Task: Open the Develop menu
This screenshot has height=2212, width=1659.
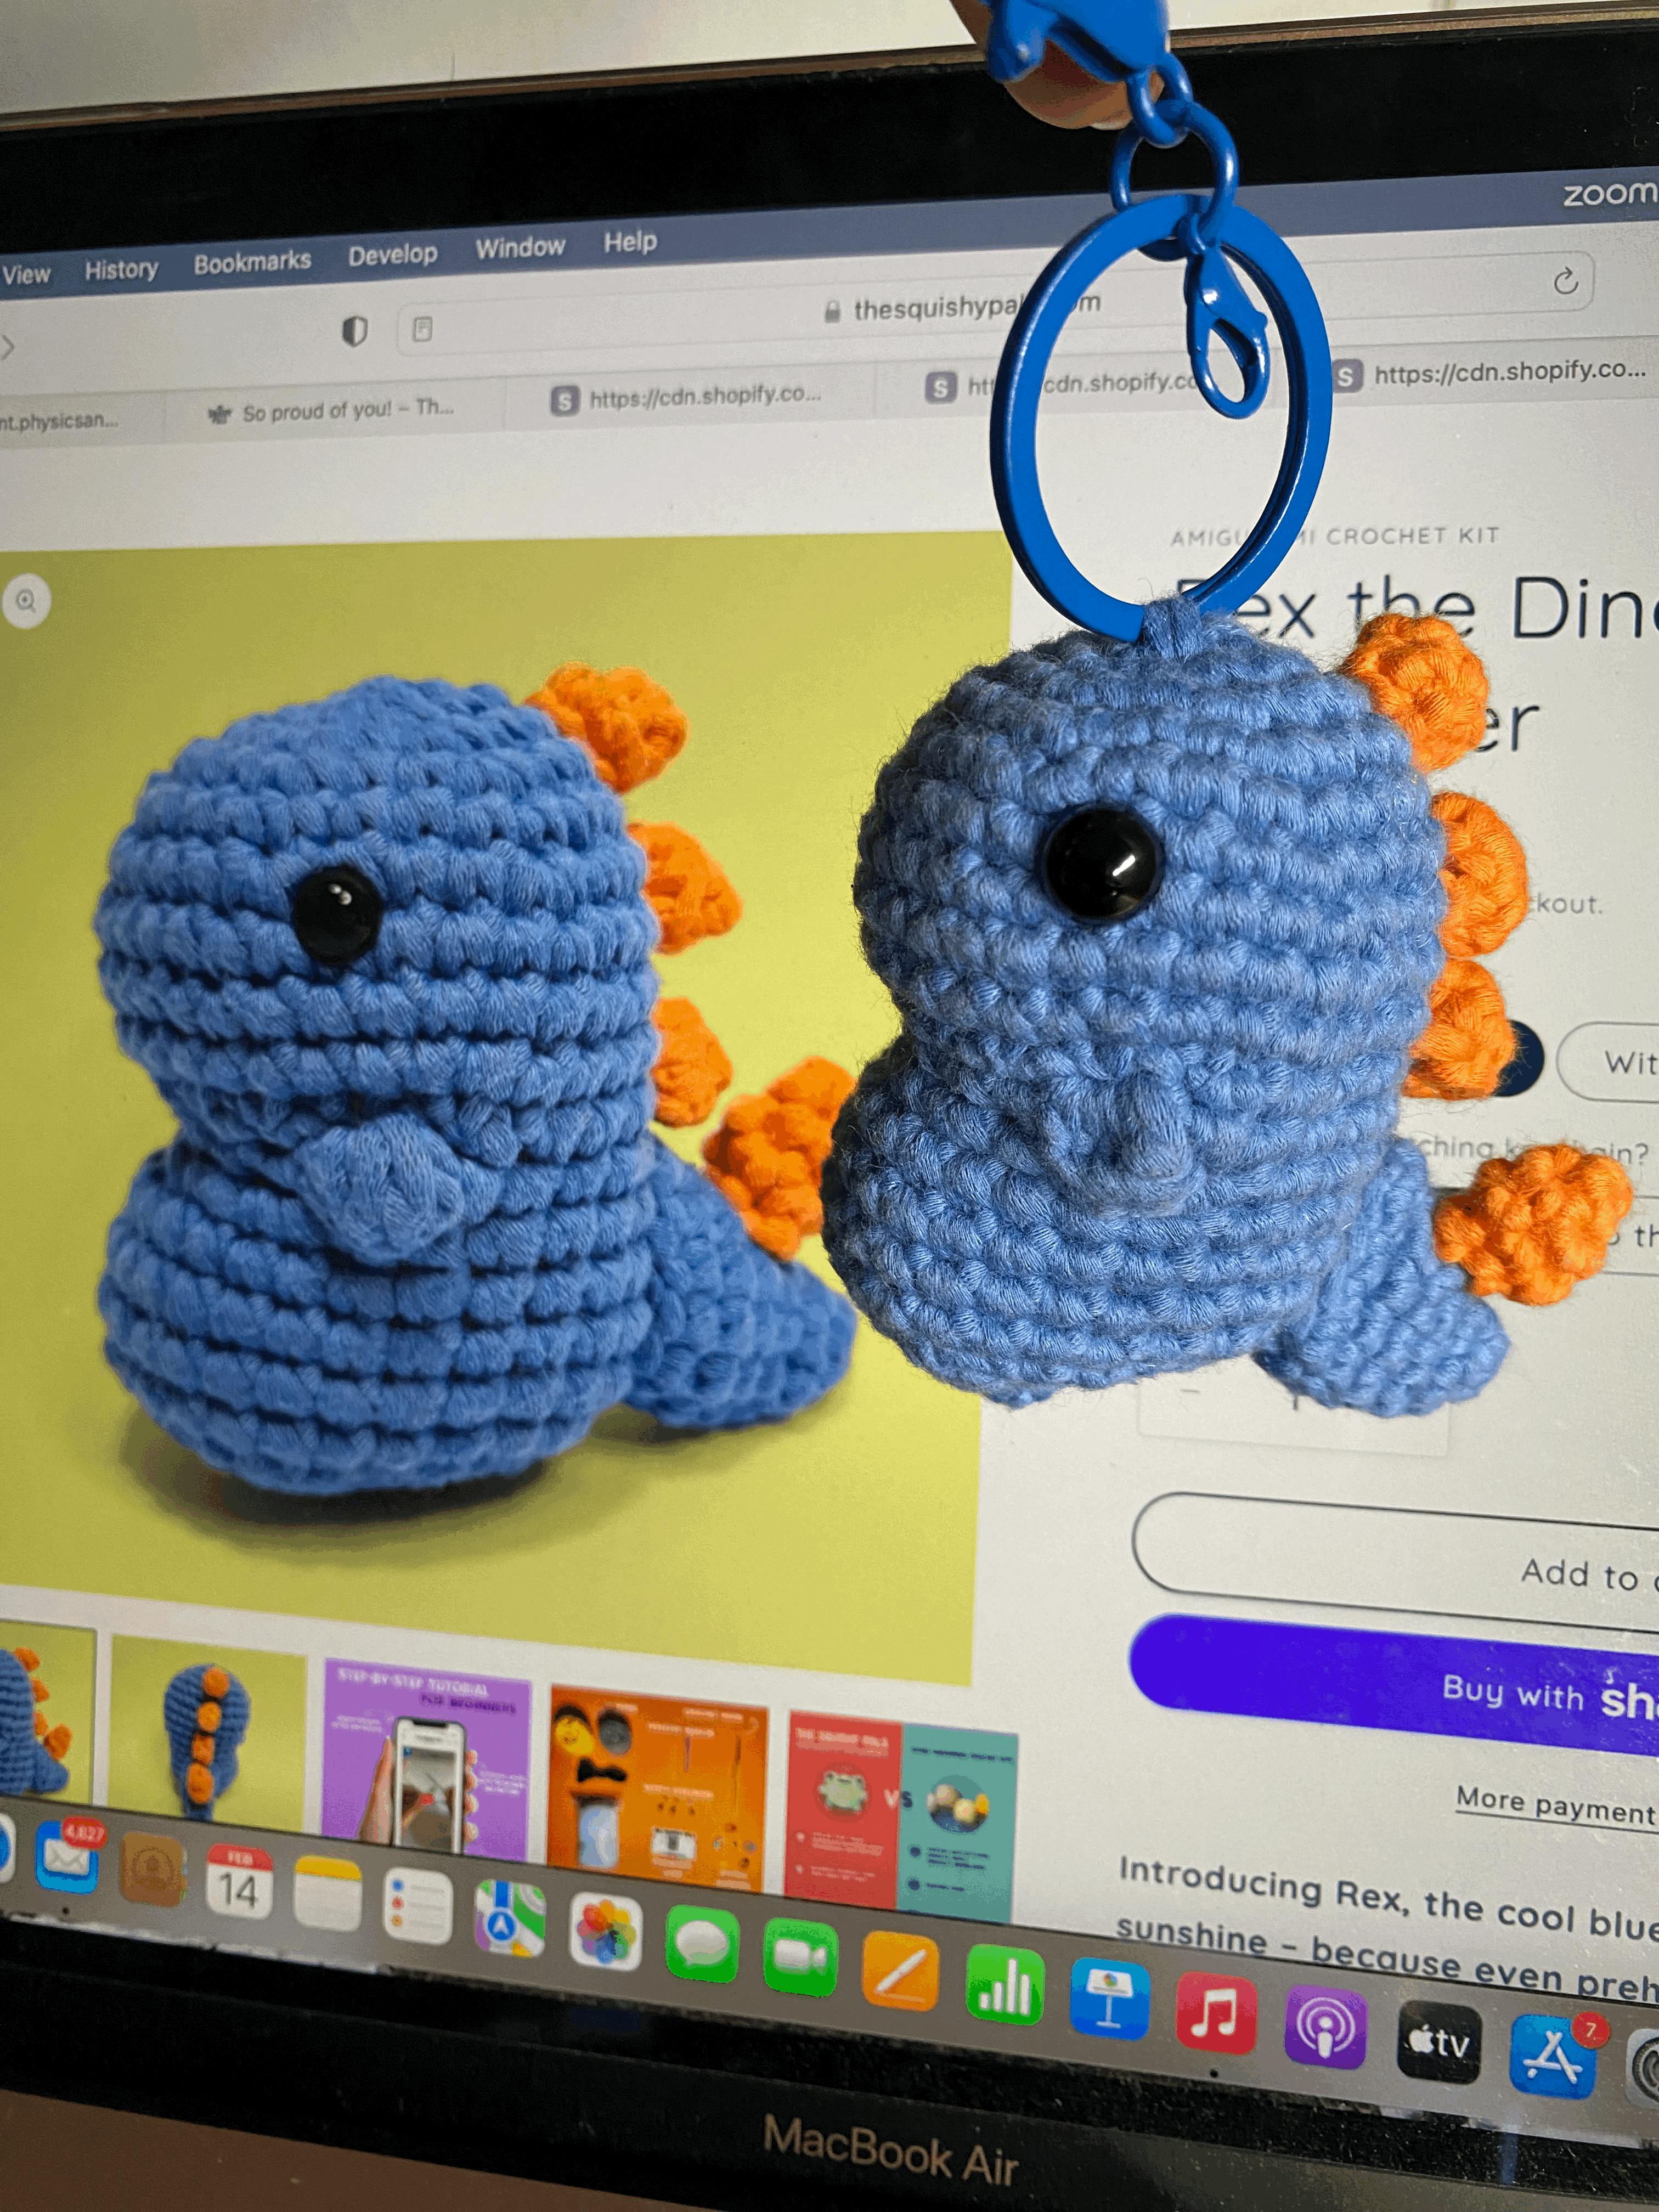Action: pyautogui.click(x=392, y=255)
